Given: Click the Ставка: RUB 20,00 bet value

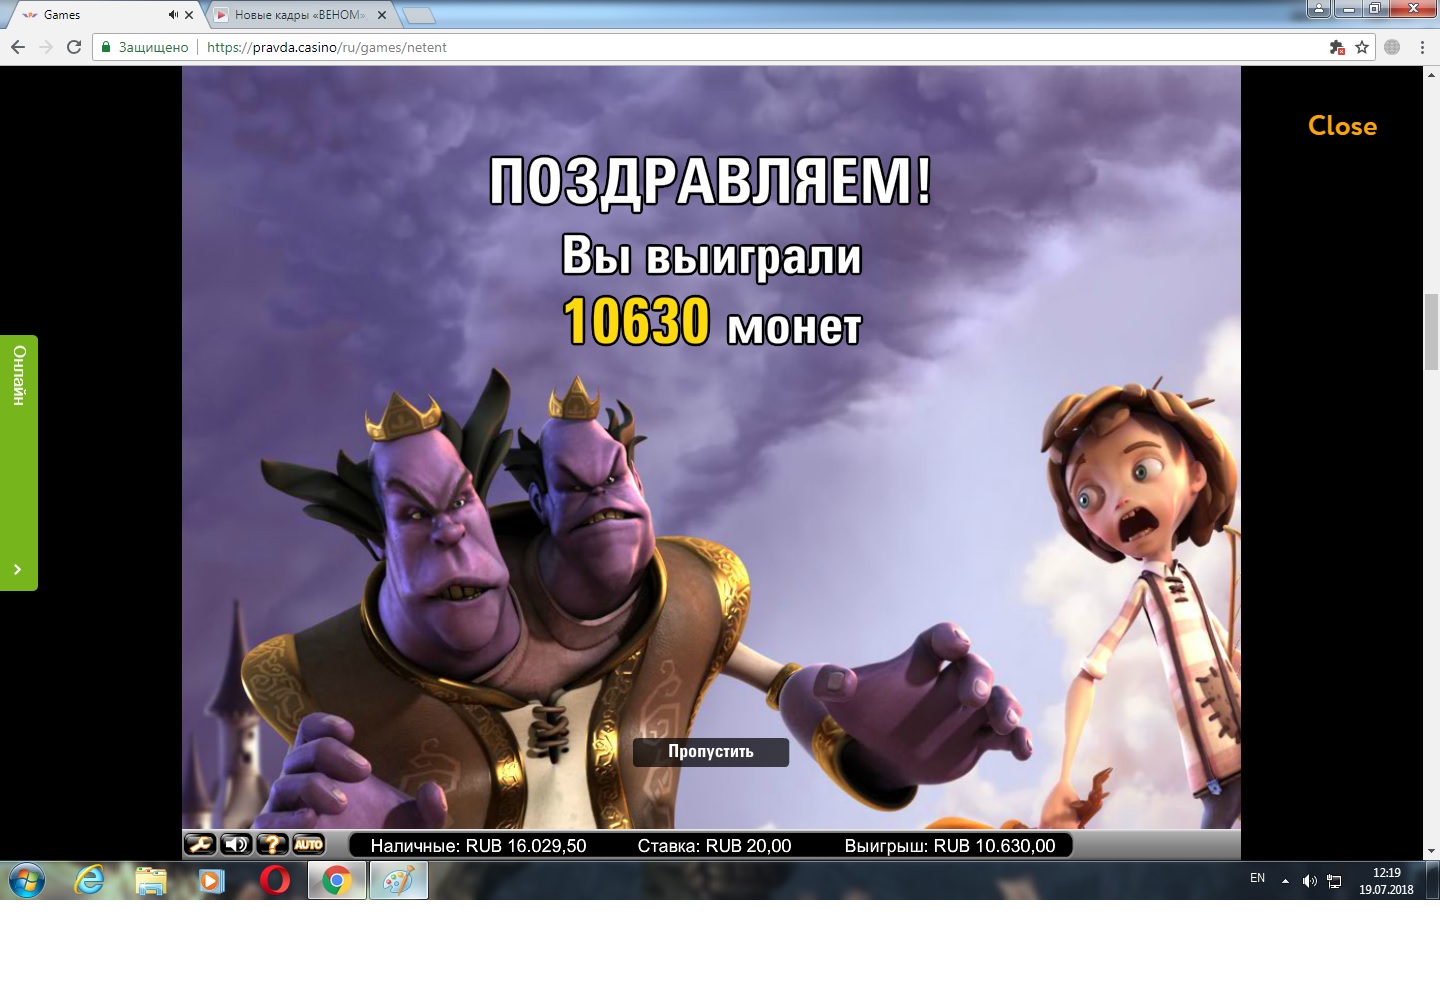Looking at the screenshot, I should pos(714,846).
